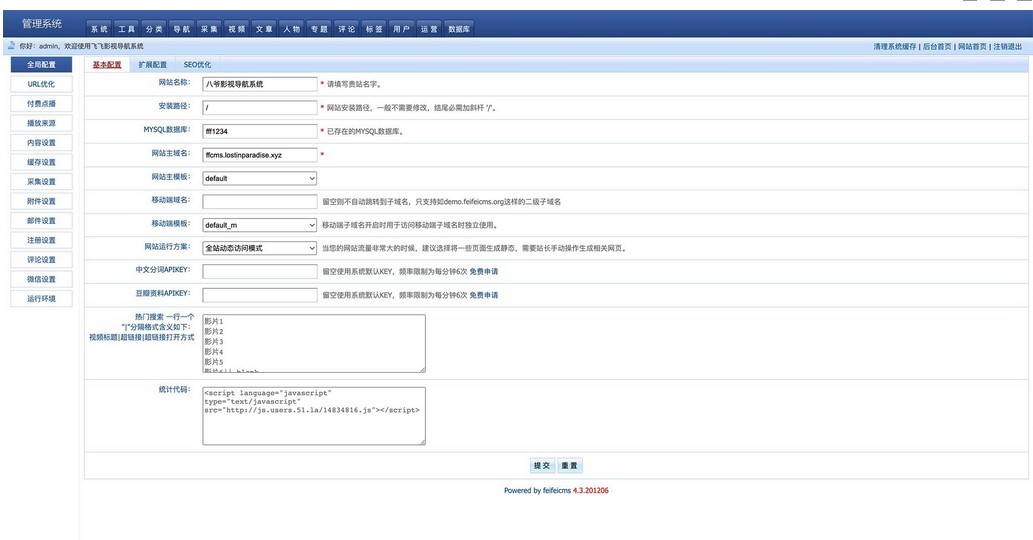Screen dimensions: 1033x540
Task: Open the 运营 top menu
Action: [430, 28]
